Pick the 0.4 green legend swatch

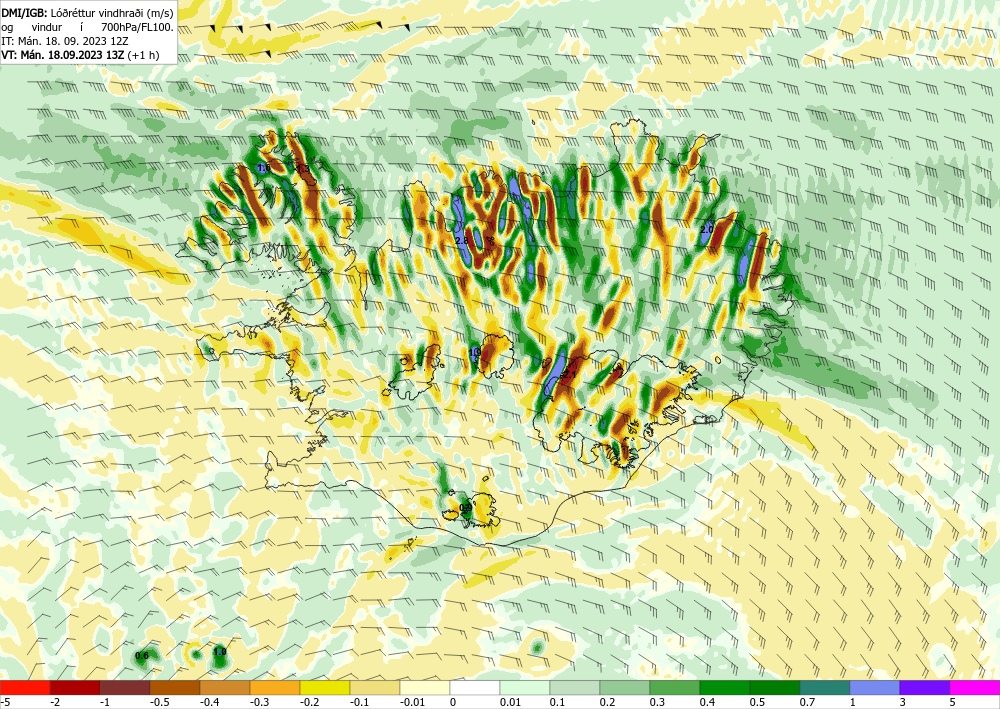pos(725,688)
